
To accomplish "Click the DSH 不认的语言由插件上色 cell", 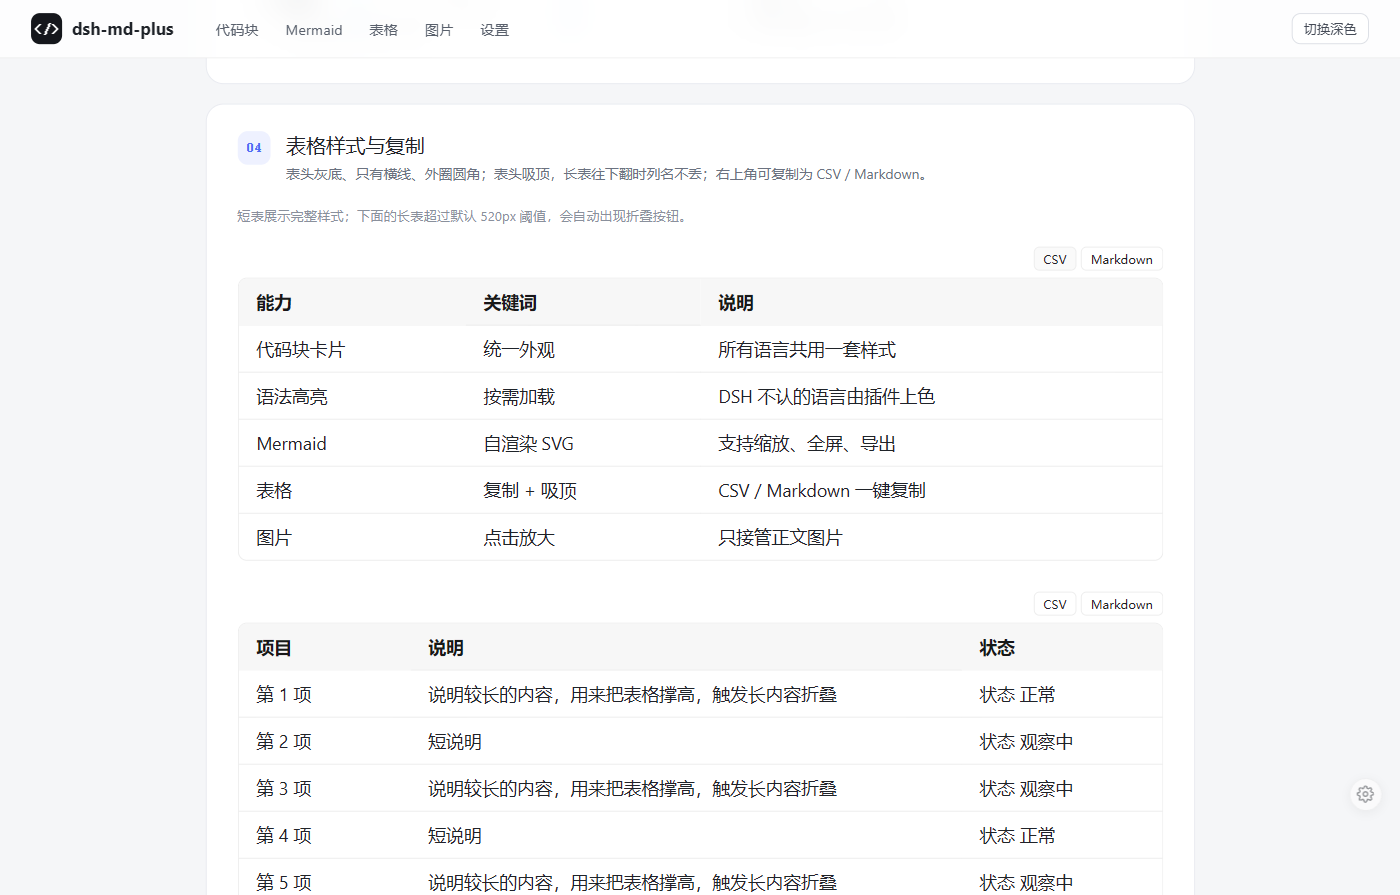I will [x=931, y=396].
